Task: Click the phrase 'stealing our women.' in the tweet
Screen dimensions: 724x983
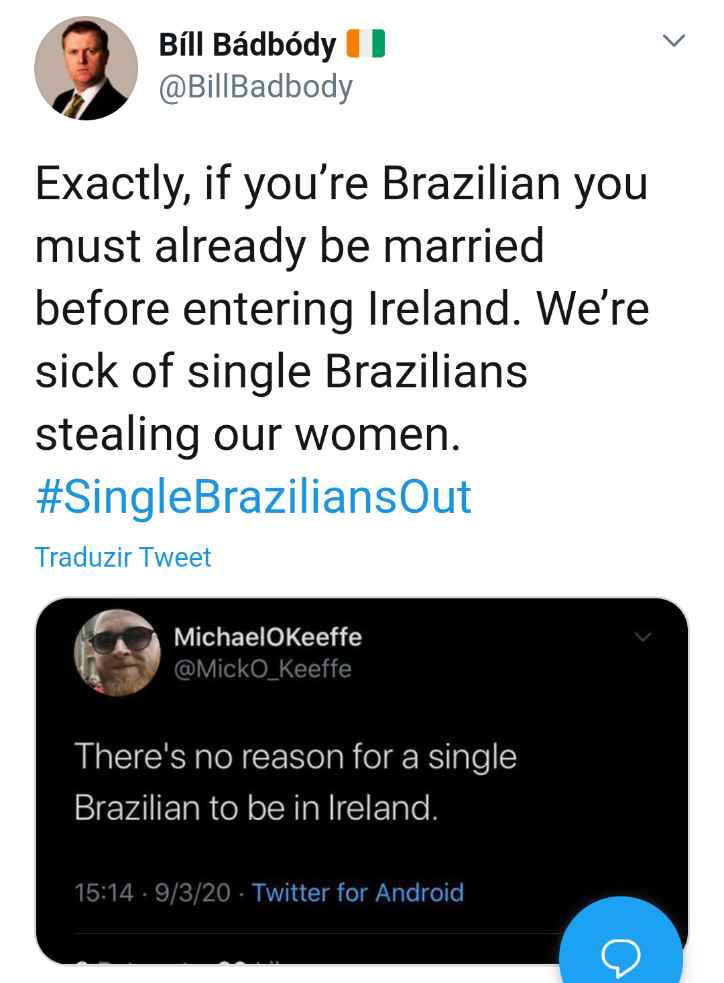Action: coord(248,434)
